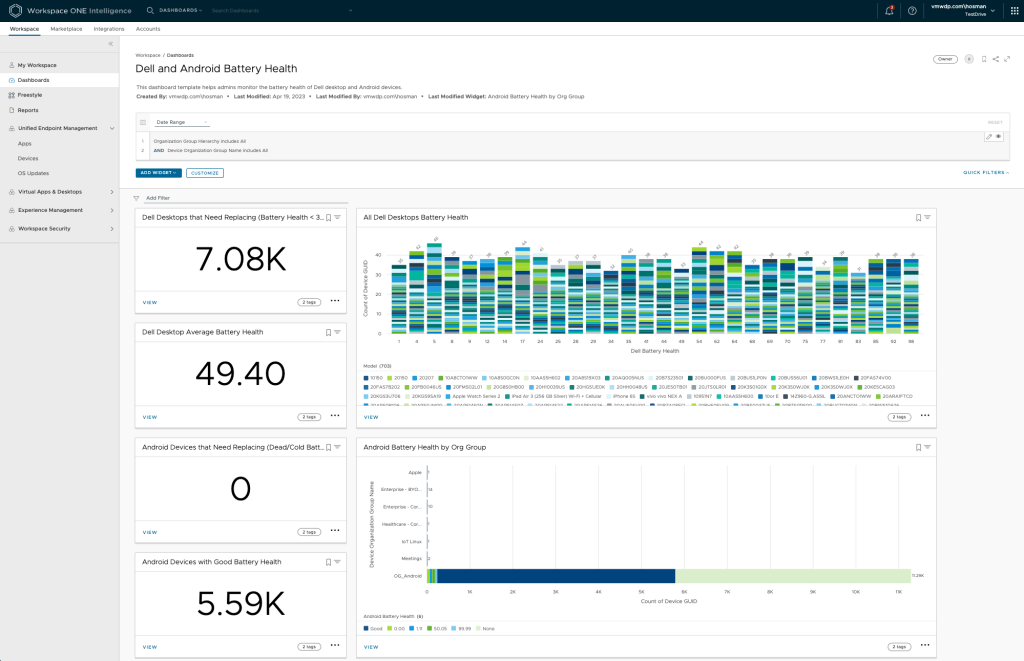
Task: Click the help question mark icon
Action: coord(912,10)
